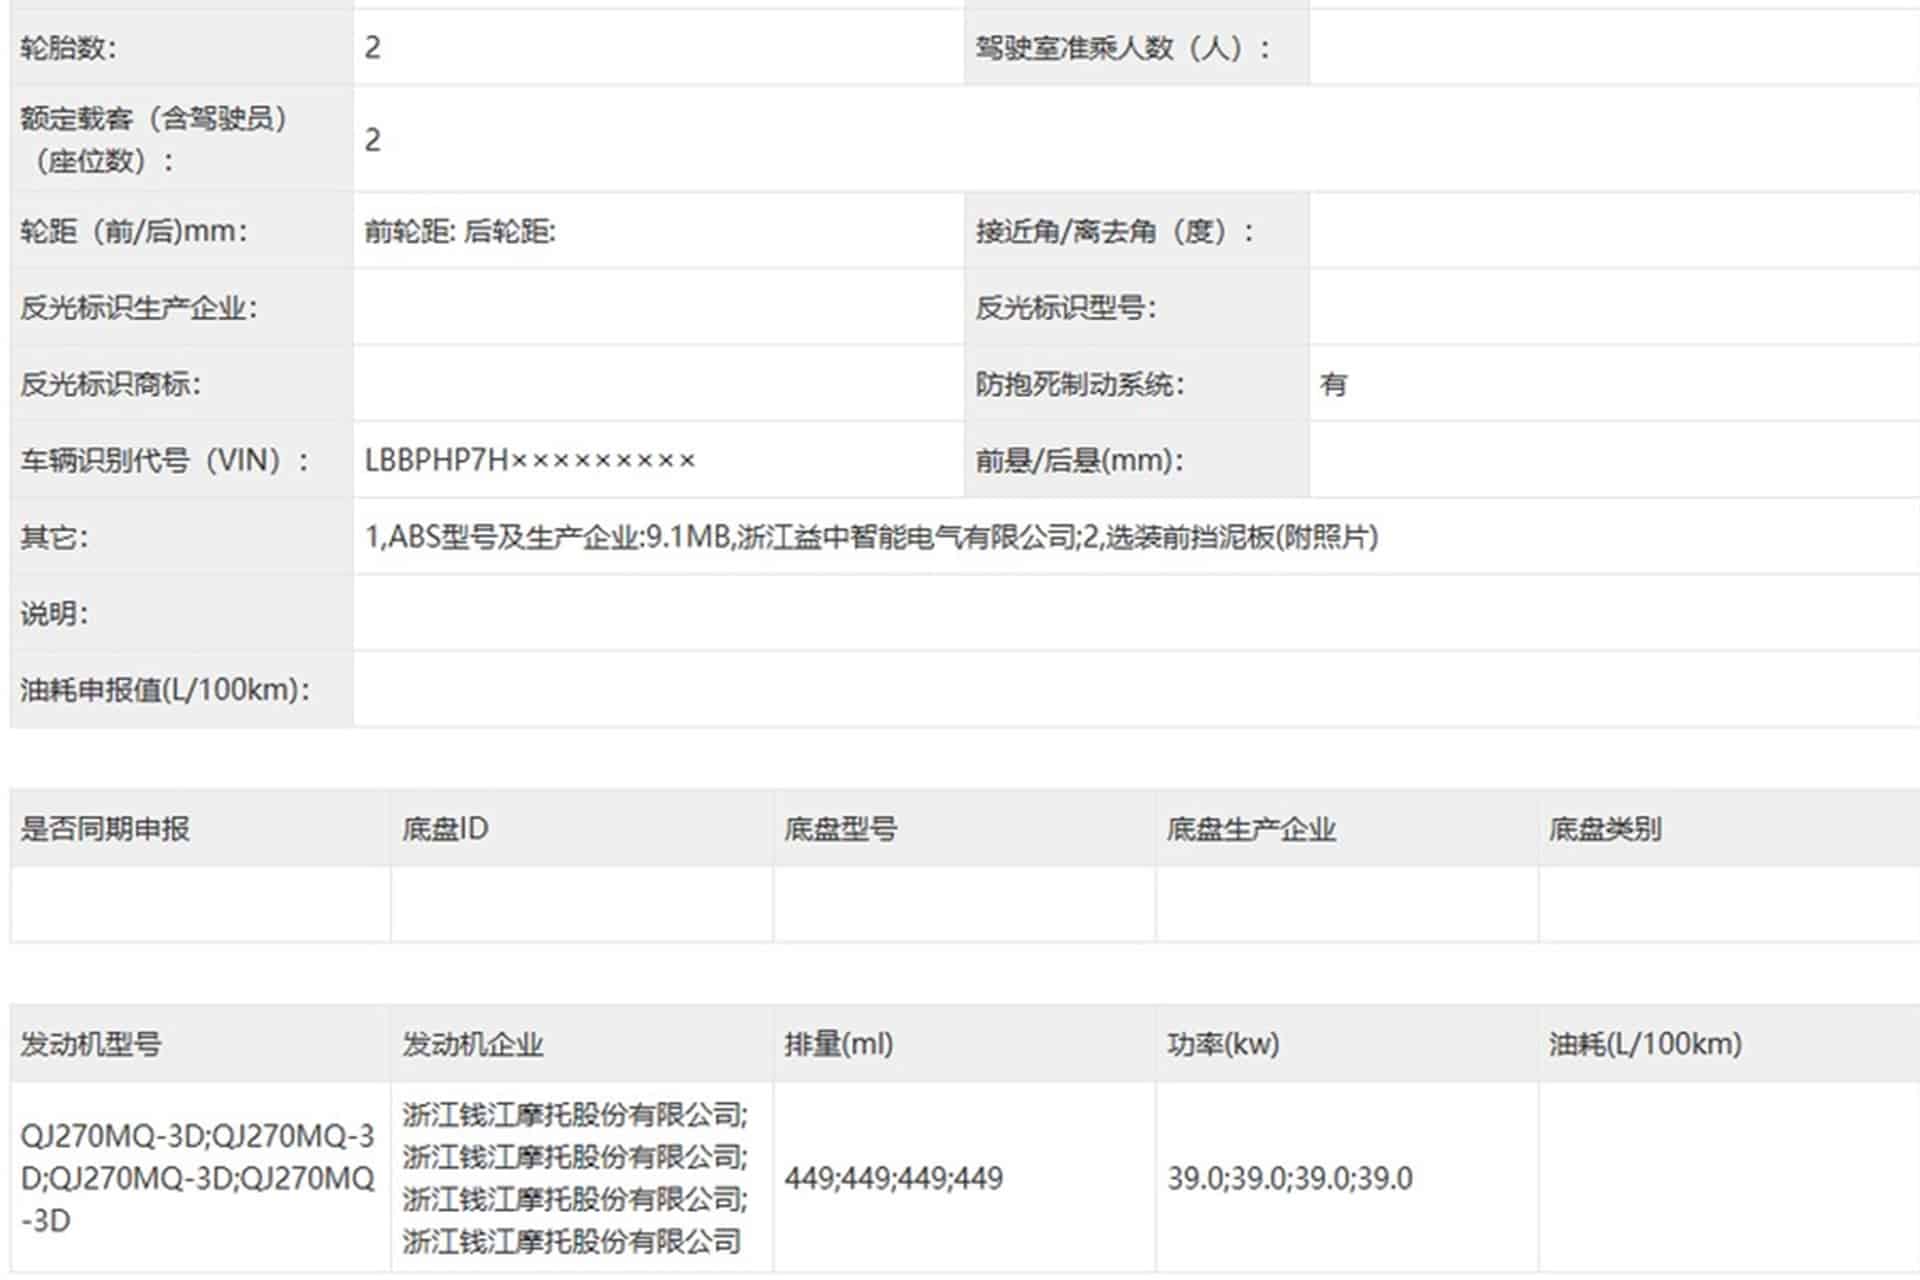Click the power value 39.0;39.0;39.0;39.0

coord(1289,1178)
